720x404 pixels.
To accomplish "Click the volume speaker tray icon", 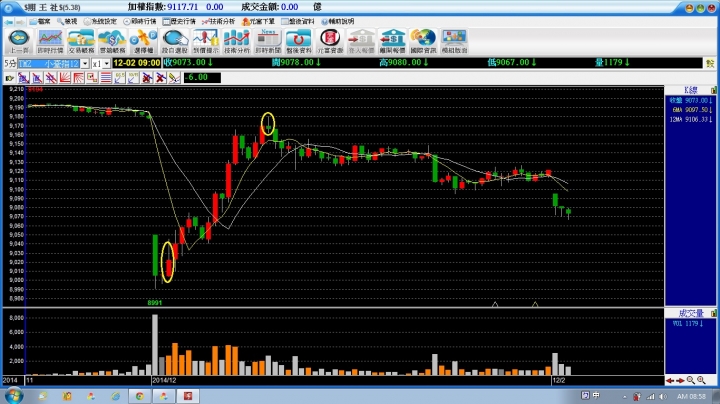I will point(663,396).
